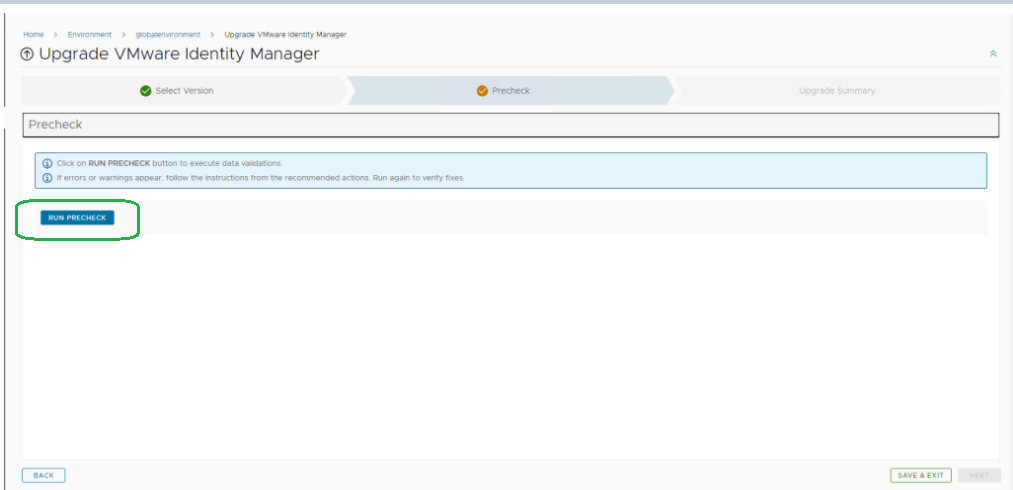Click the info icon beside the RUN PRECHECK hint
This screenshot has height=490, width=1013.
click(x=47, y=162)
